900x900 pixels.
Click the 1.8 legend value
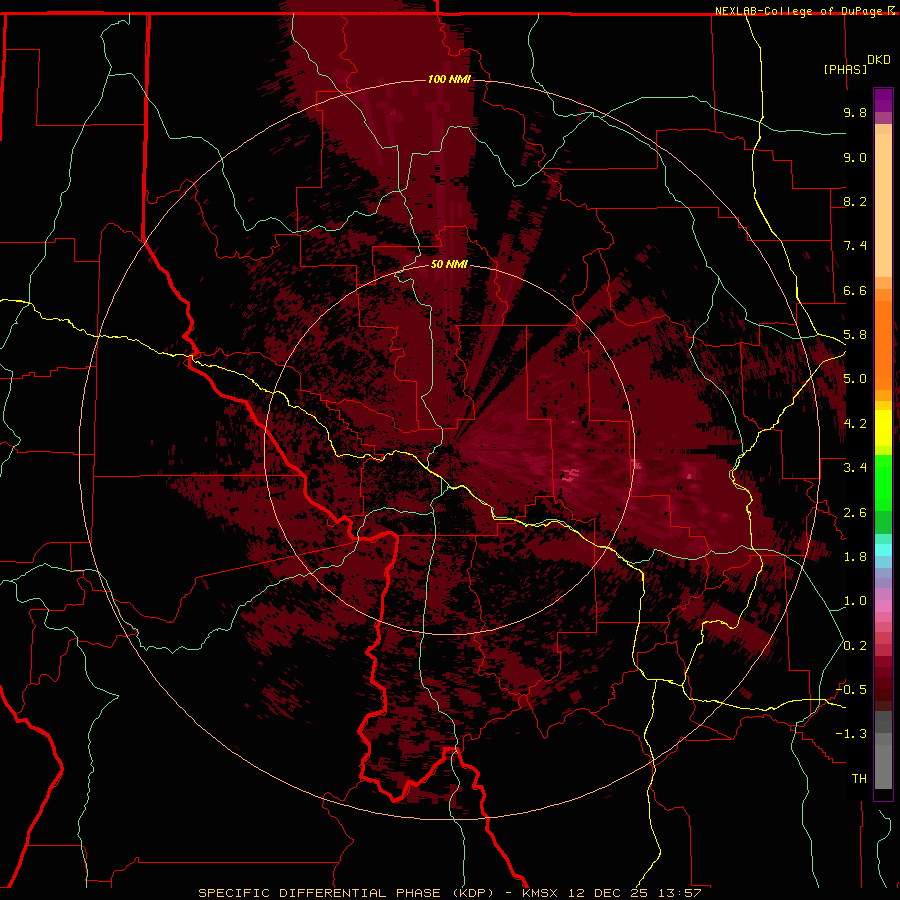(x=855, y=557)
